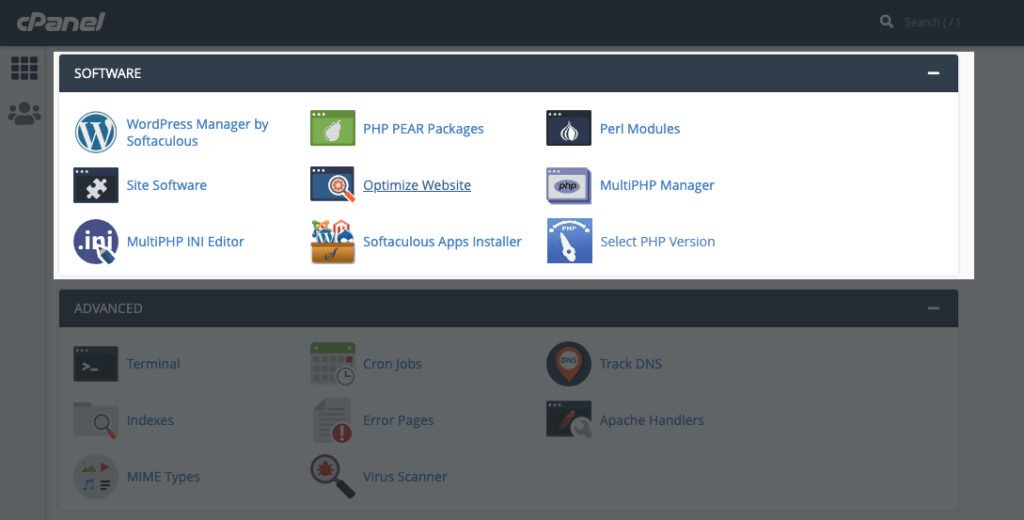Click the Error Pages document icon
Screen dimensions: 1024x520
(332, 420)
